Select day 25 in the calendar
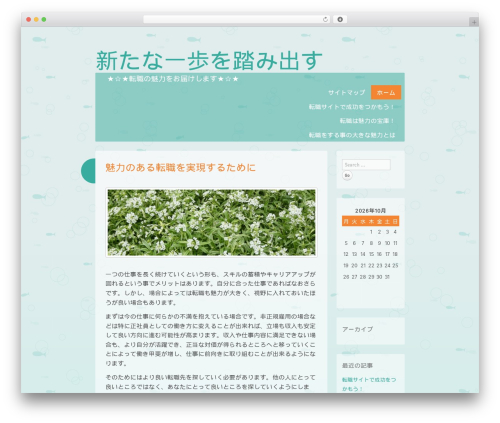 click(x=395, y=265)
